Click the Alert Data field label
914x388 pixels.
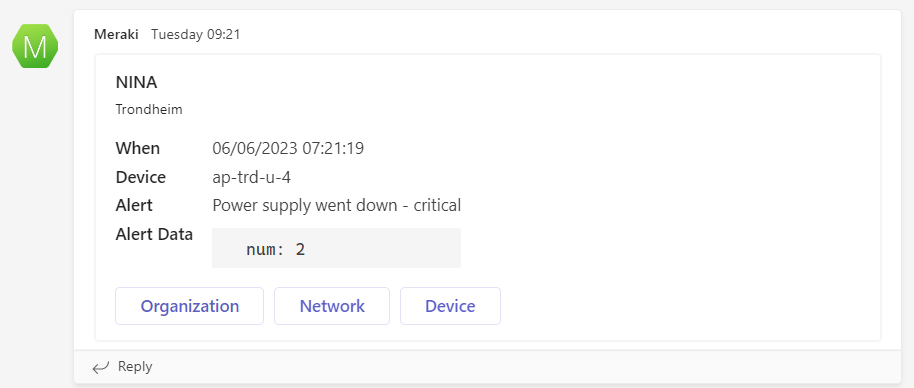coord(154,234)
